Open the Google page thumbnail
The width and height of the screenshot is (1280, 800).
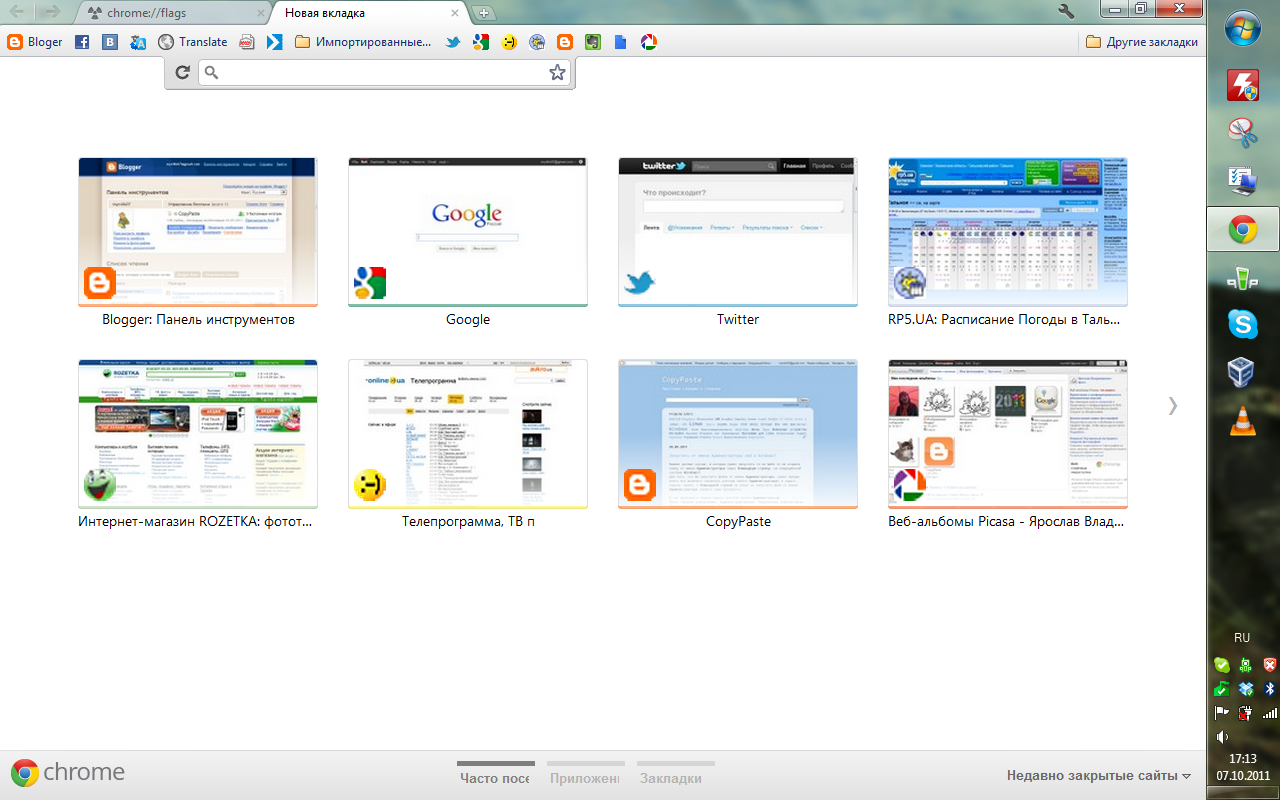pyautogui.click(x=468, y=232)
